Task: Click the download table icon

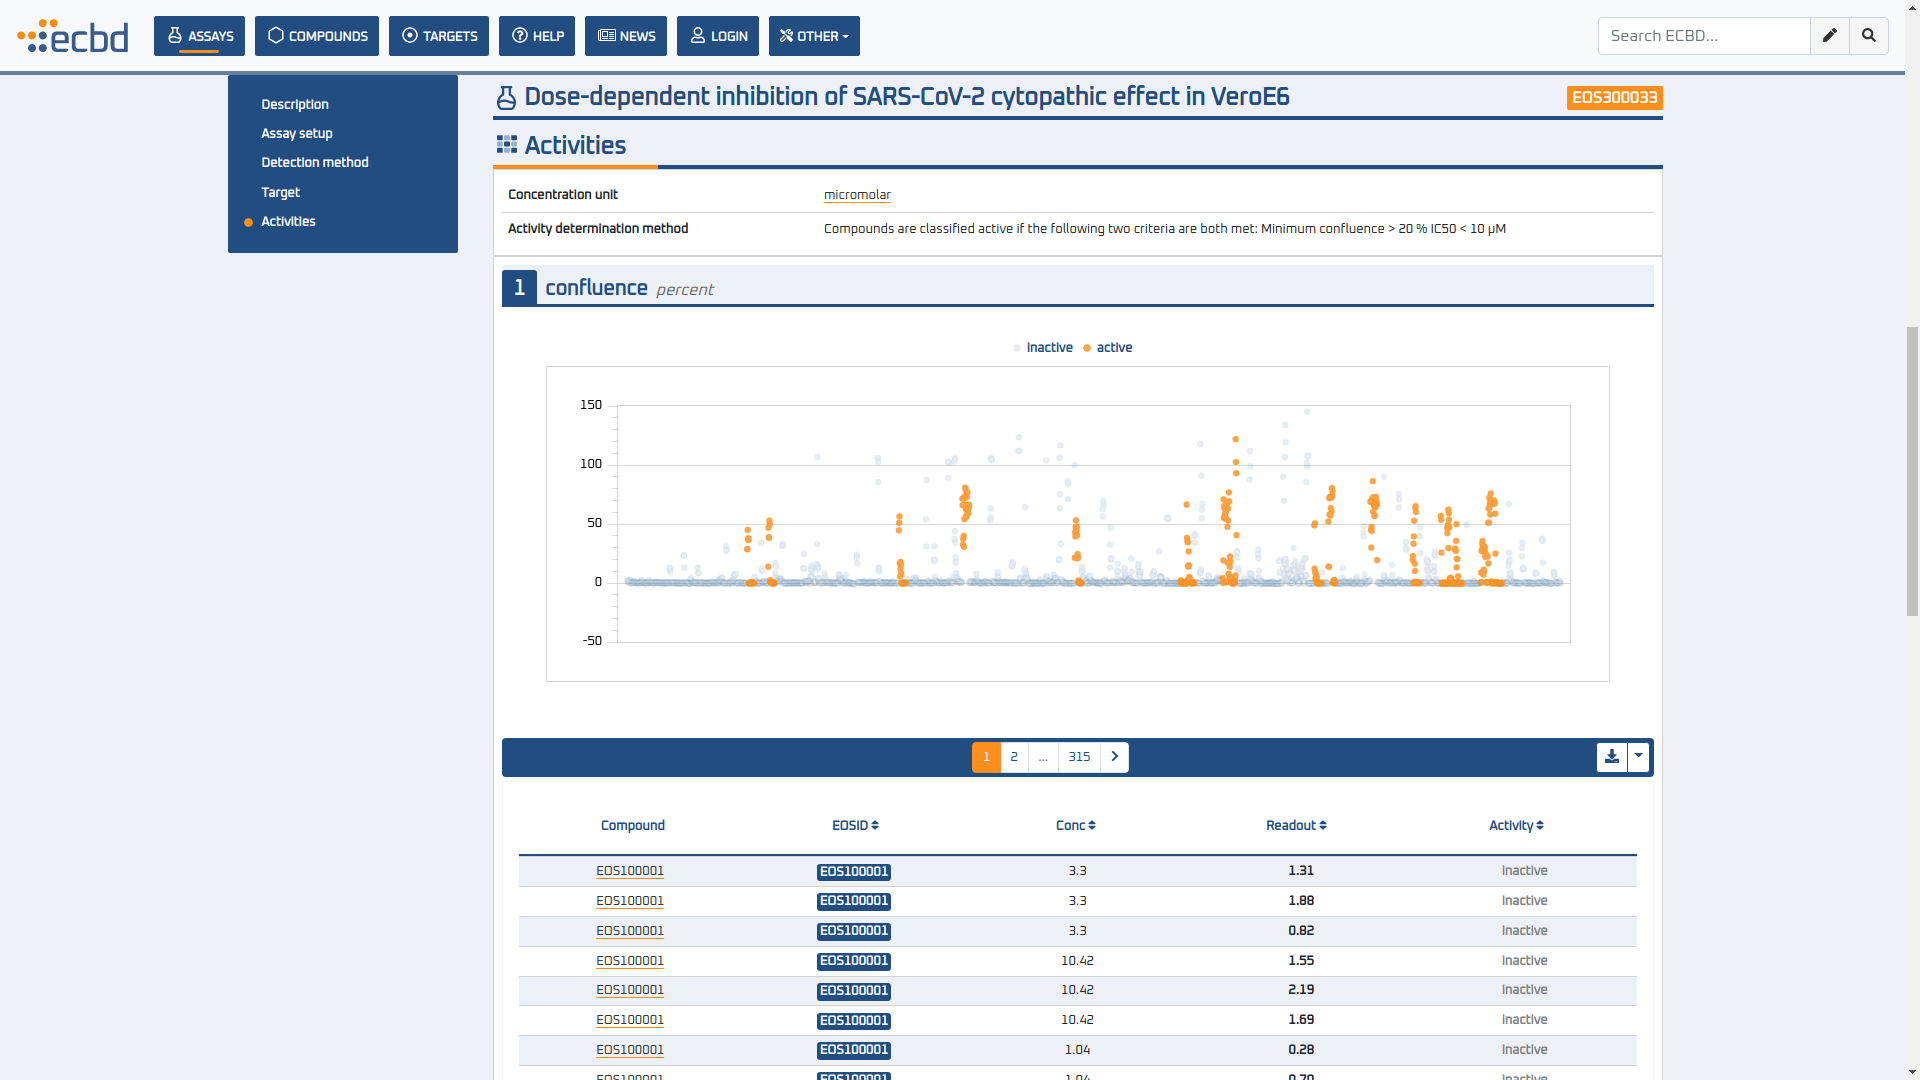Action: pos(1611,757)
